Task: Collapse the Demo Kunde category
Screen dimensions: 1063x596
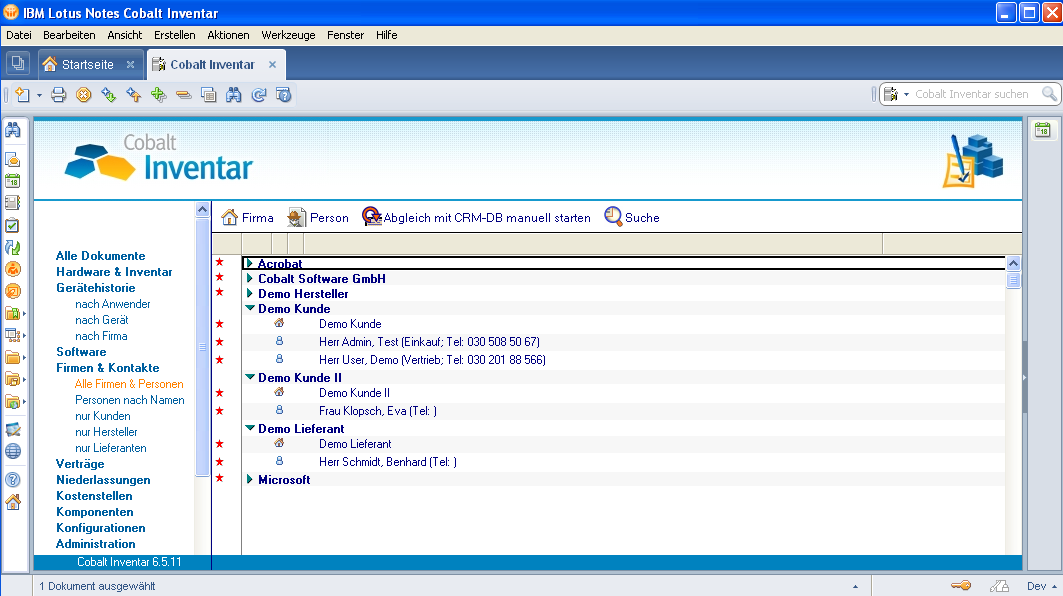Action: click(x=250, y=309)
